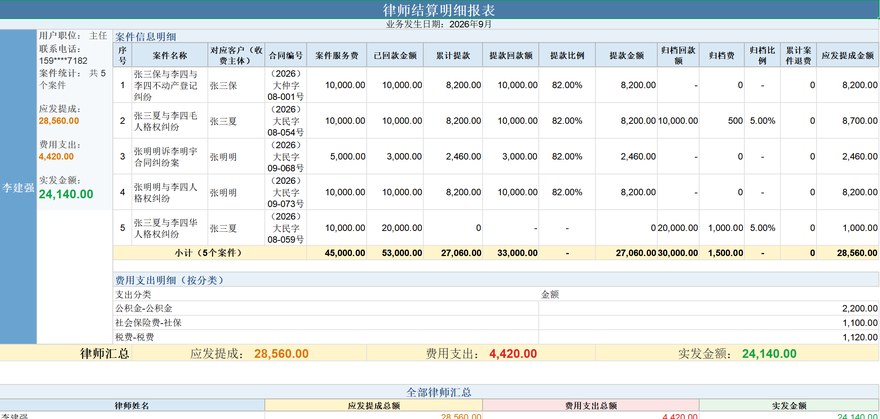880x419 pixels.
Task: Click the 提款回款额 column header
Action: tap(511, 56)
